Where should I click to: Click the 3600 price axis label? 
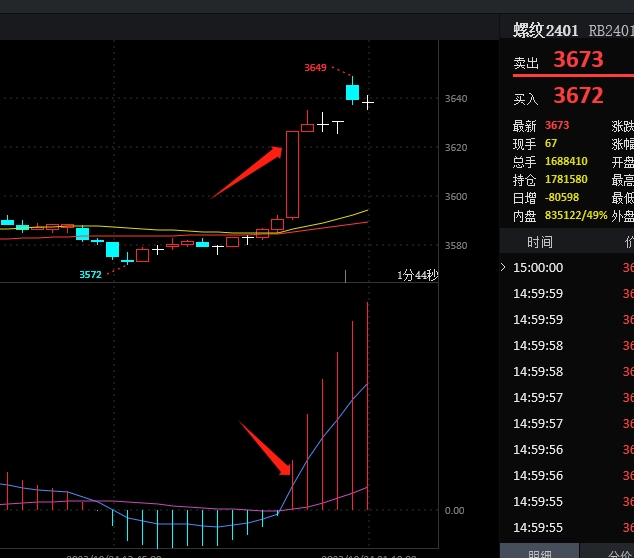point(456,197)
